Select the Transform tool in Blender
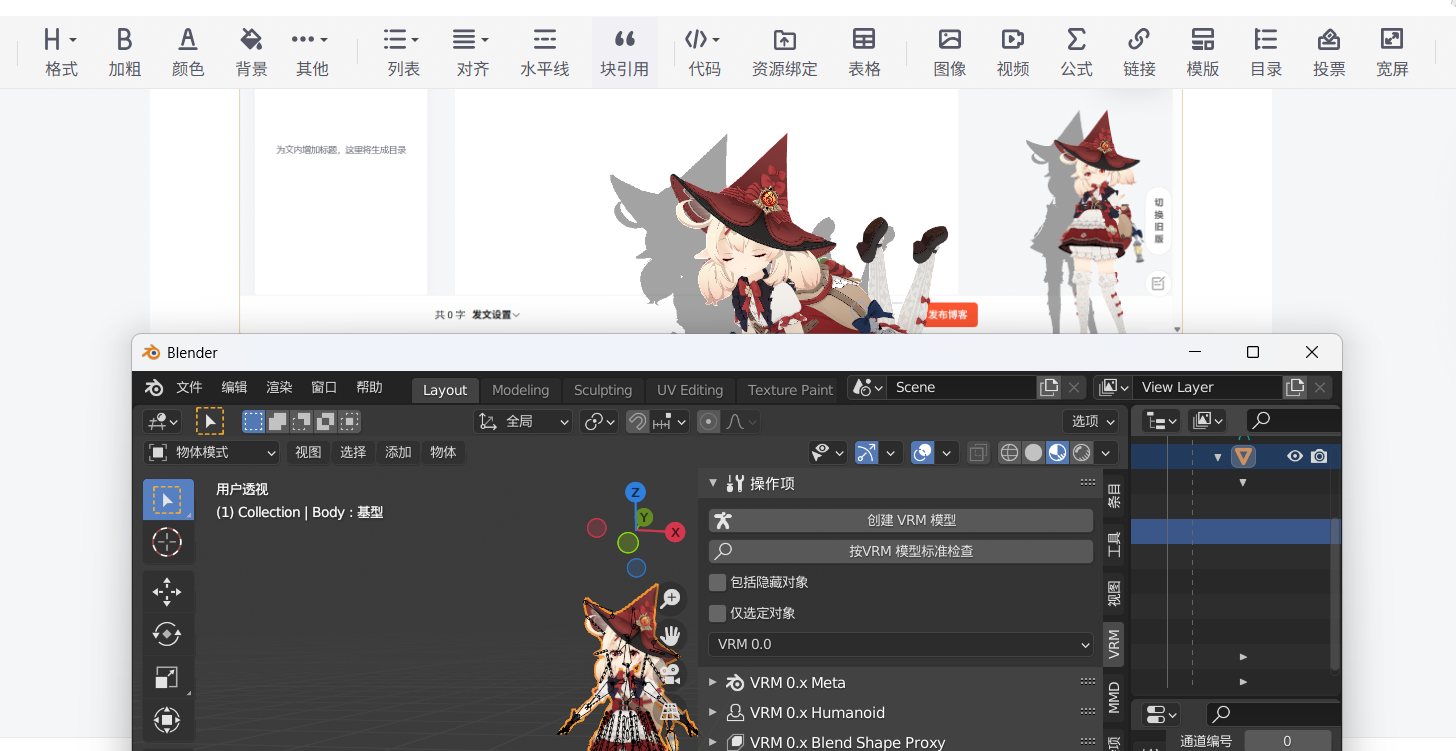The height and width of the screenshot is (751, 1456). tap(167, 720)
